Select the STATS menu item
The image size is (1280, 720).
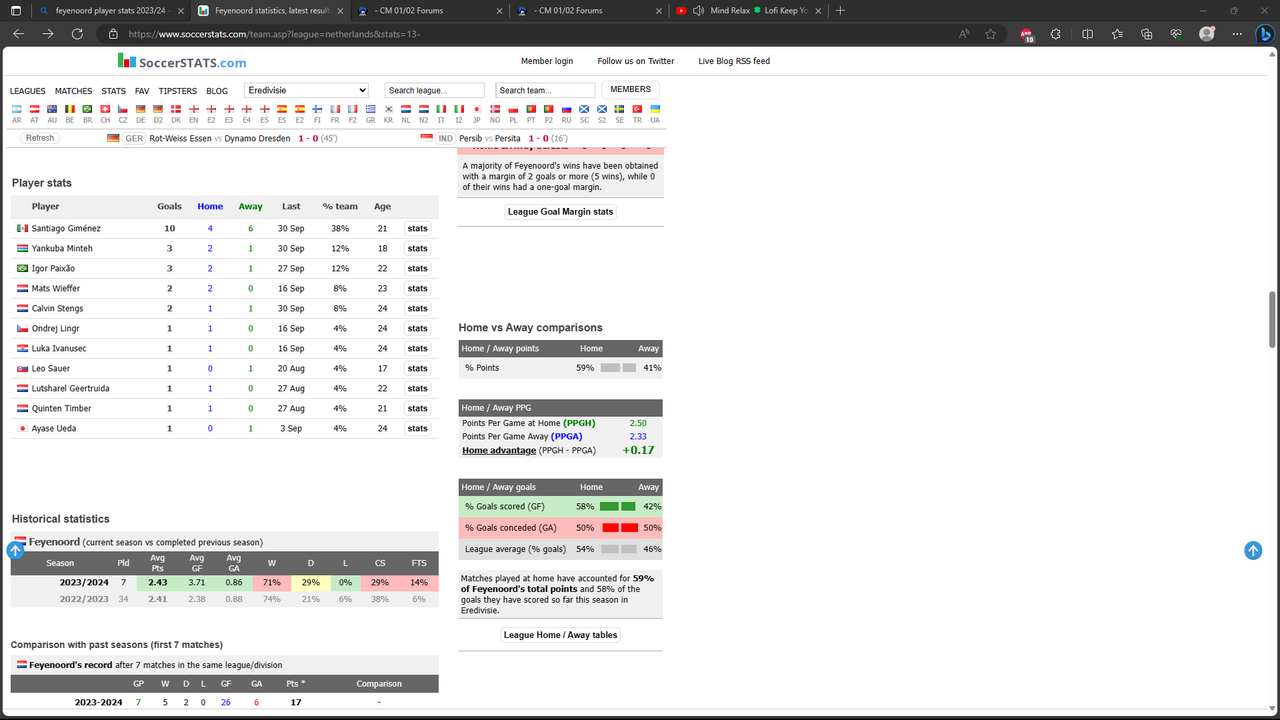pos(113,90)
